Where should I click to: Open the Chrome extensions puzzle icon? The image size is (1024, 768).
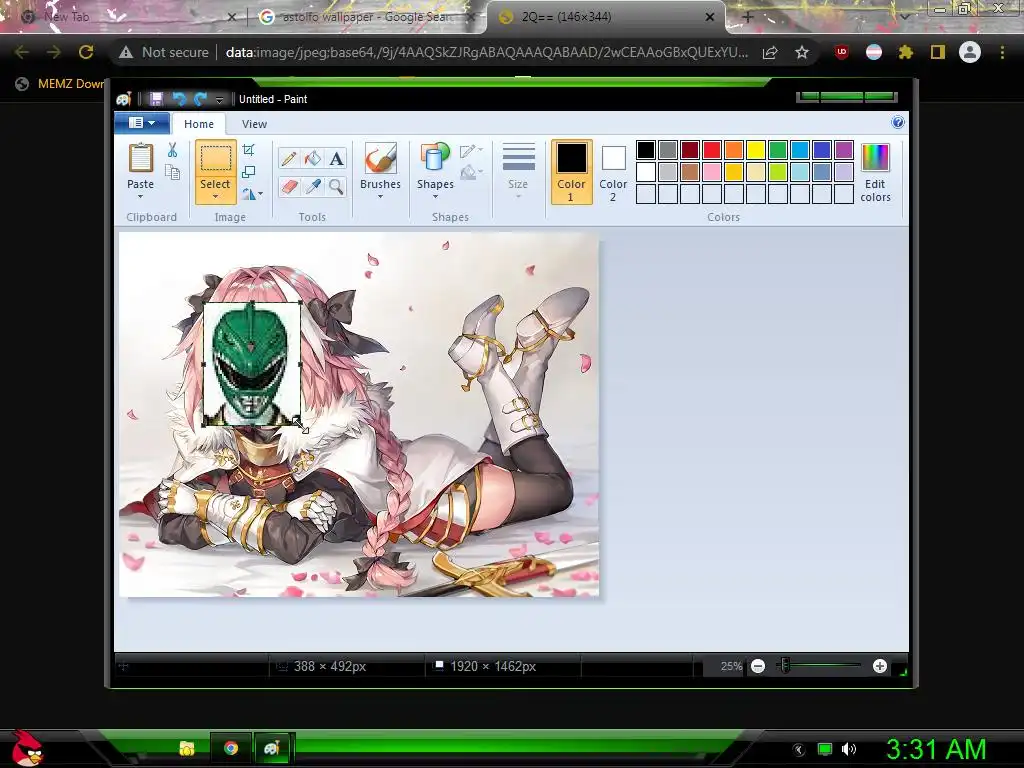(x=906, y=52)
